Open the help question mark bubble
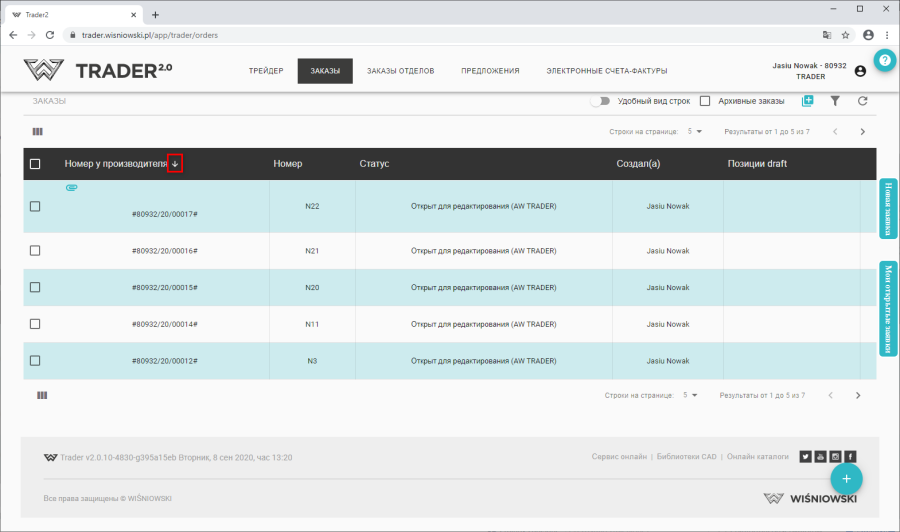 [884, 60]
